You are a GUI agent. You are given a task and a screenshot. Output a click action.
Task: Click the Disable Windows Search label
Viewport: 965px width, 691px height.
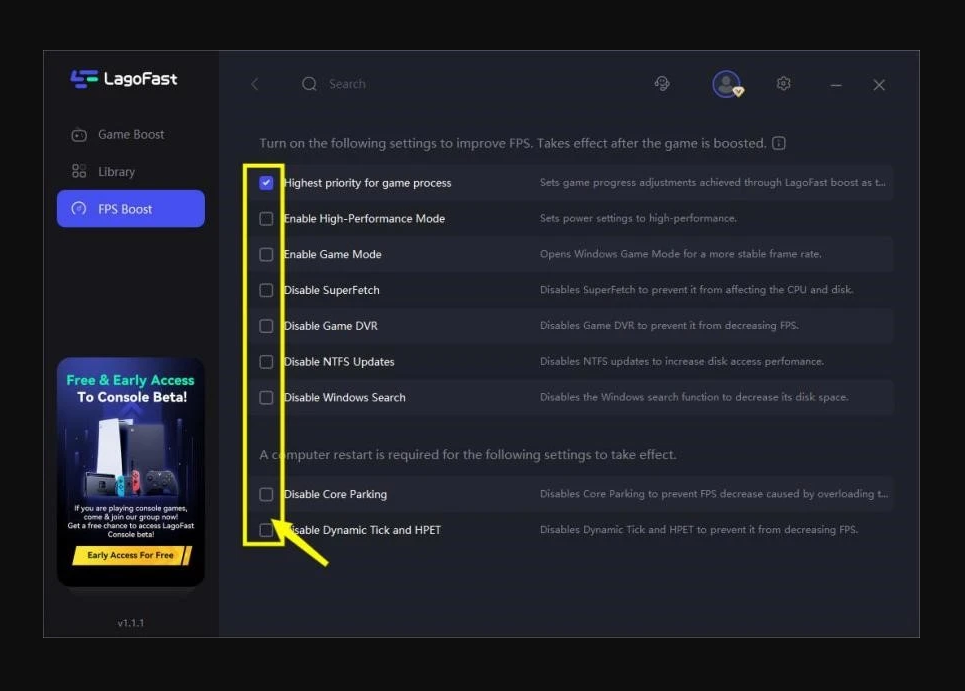[345, 397]
